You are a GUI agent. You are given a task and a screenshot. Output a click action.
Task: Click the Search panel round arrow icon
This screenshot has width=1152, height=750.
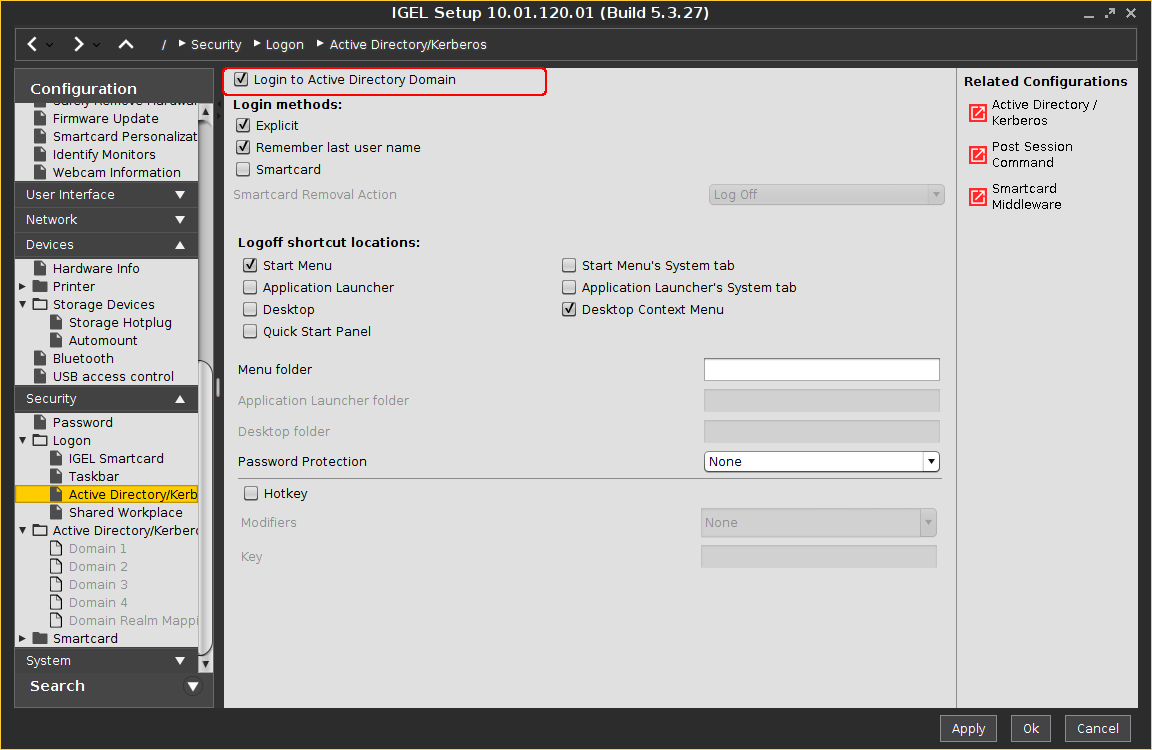(x=193, y=686)
